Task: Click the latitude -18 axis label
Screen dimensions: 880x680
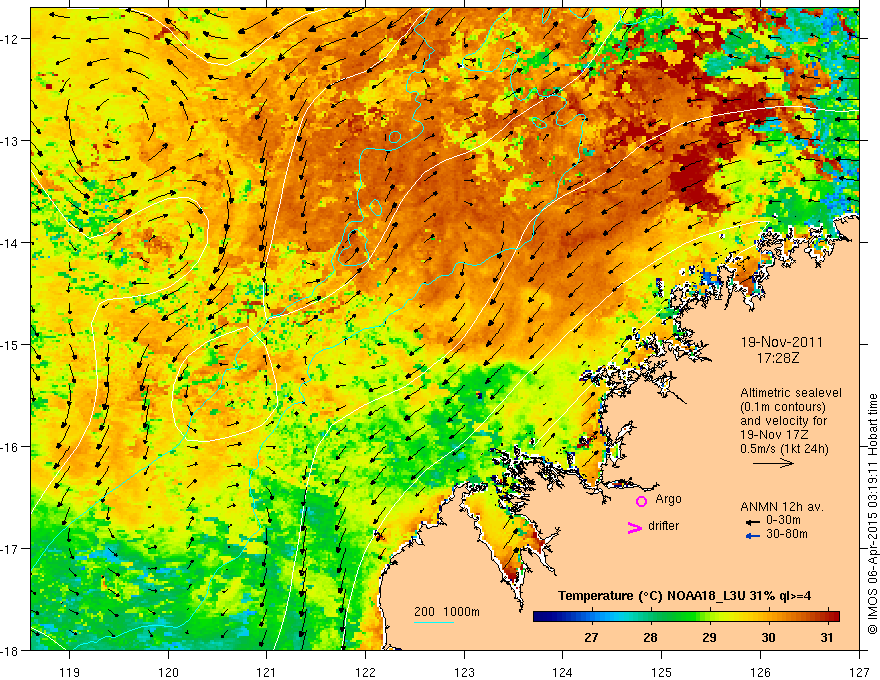Action: [x=11, y=650]
